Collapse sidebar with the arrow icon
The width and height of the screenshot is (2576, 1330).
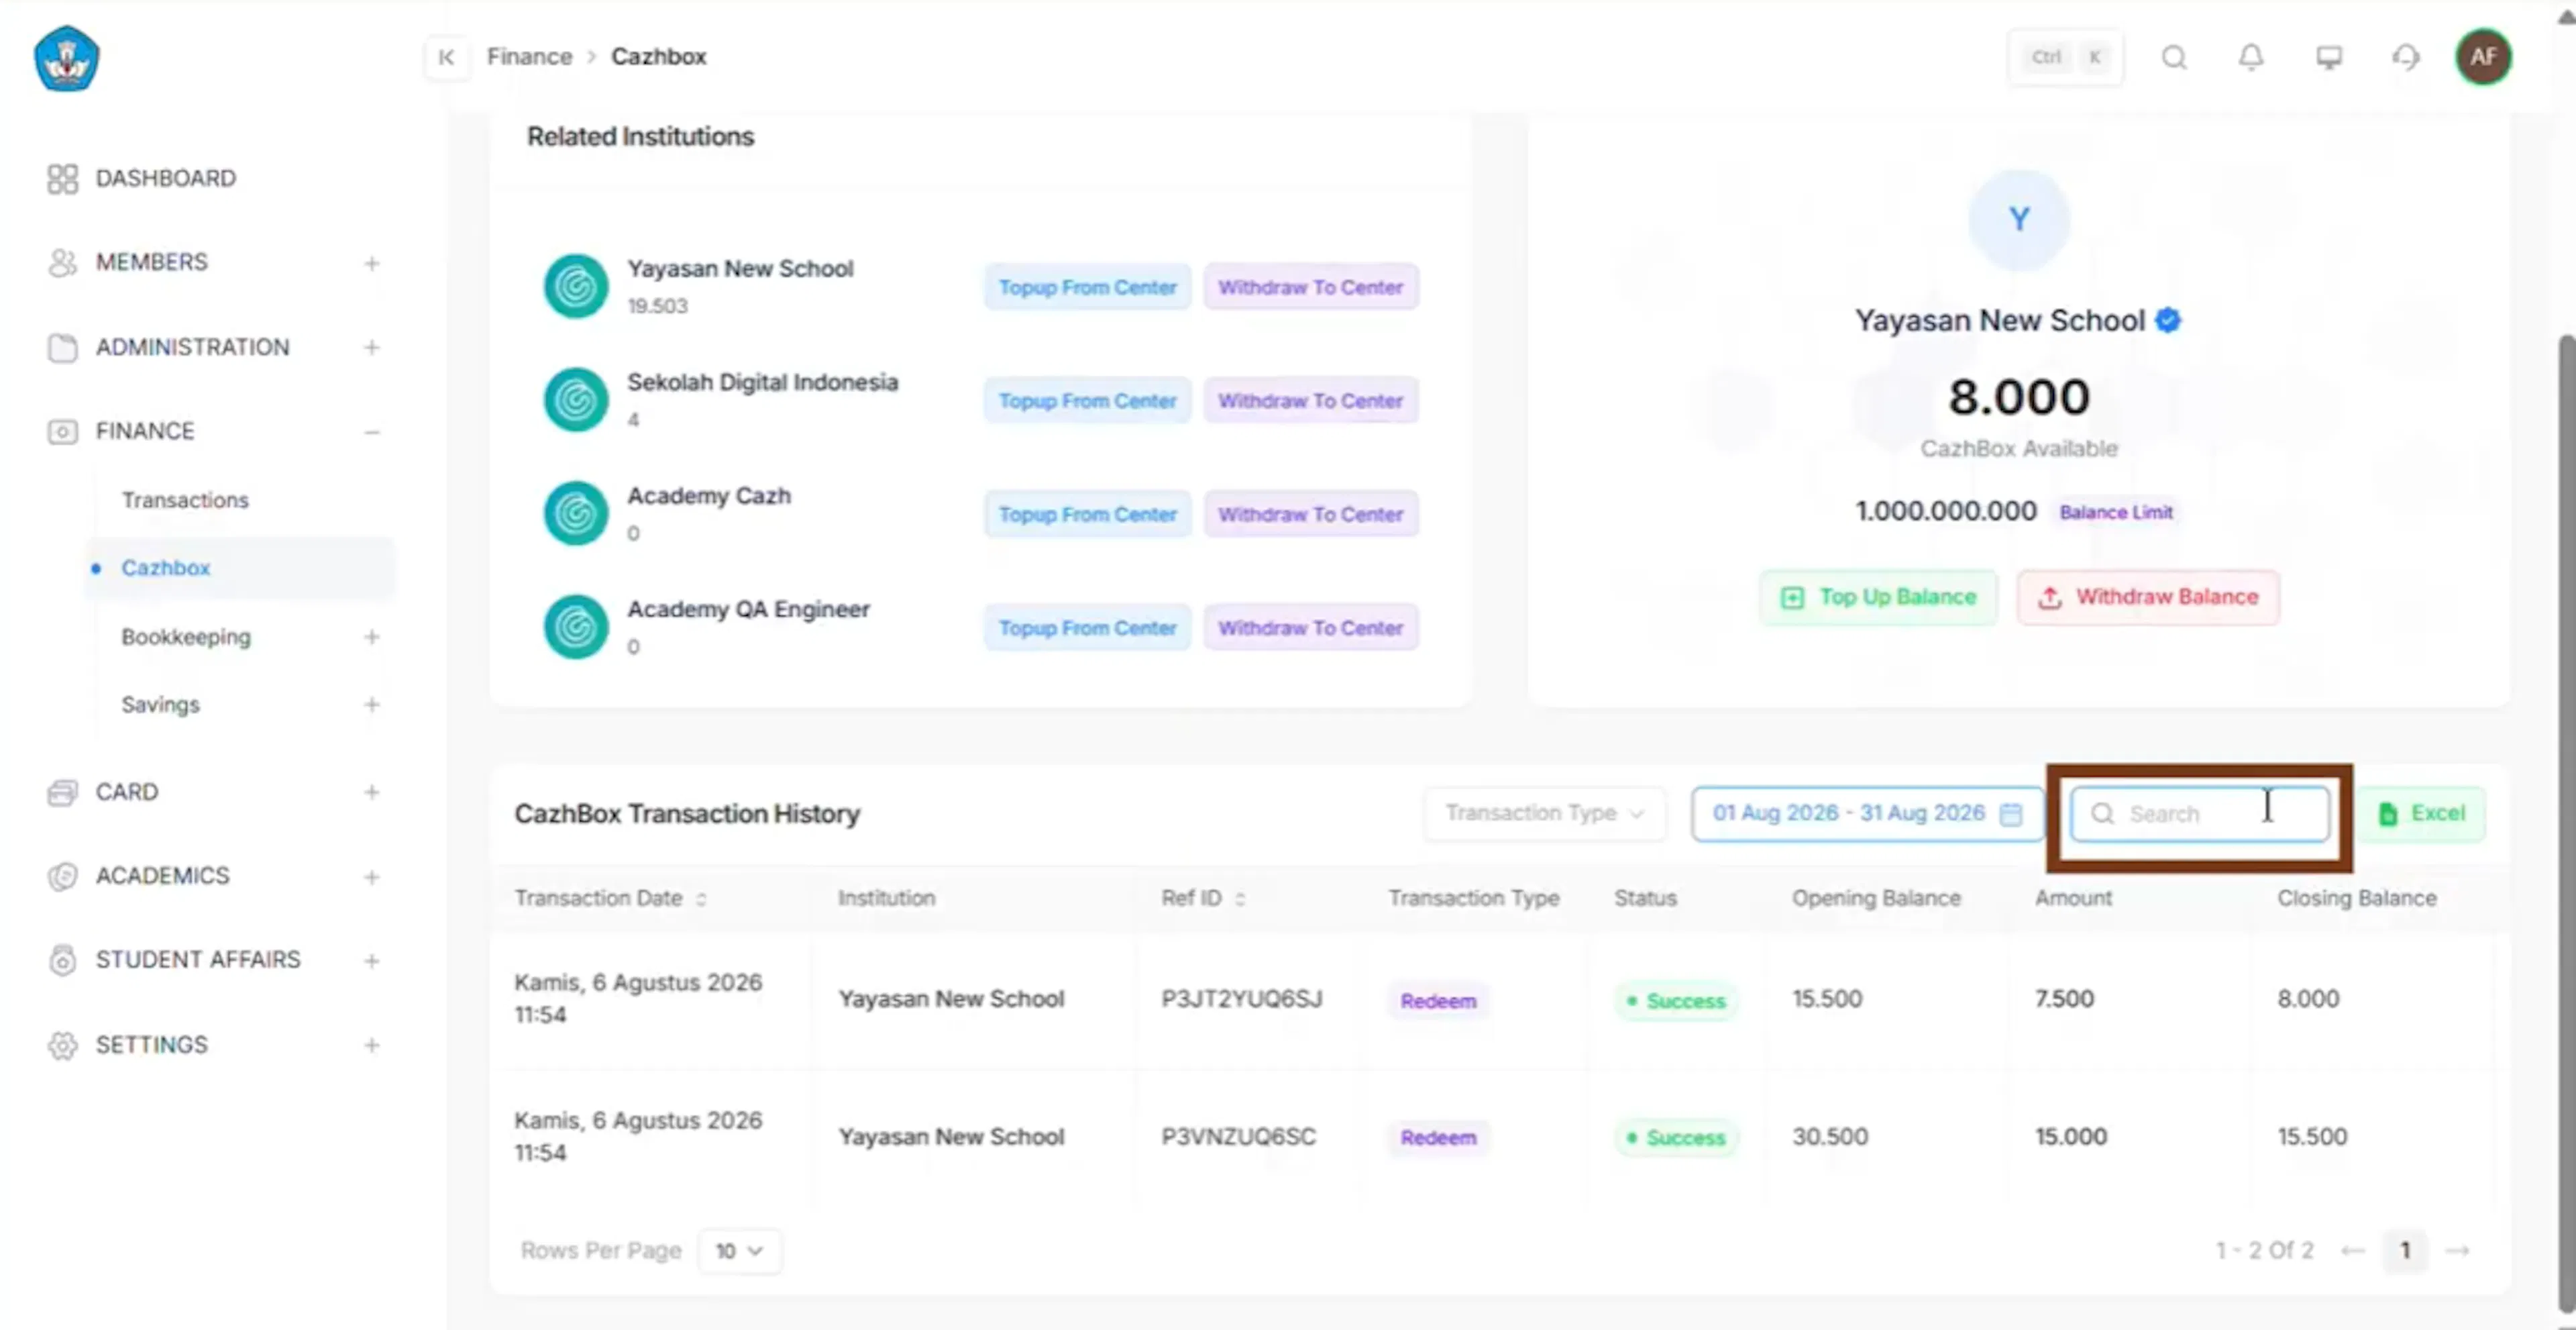[446, 57]
